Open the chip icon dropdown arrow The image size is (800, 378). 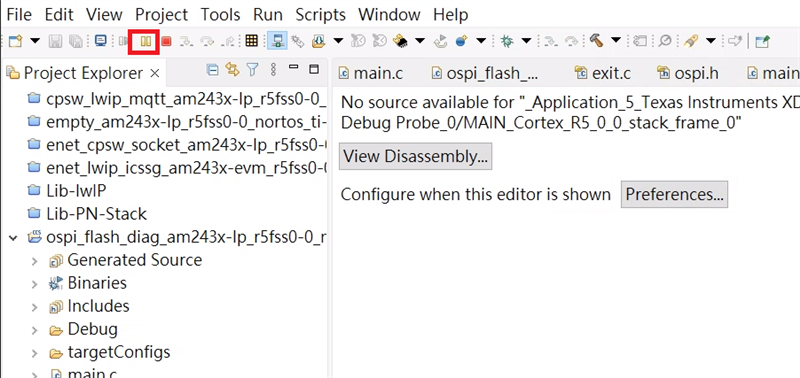[420, 41]
